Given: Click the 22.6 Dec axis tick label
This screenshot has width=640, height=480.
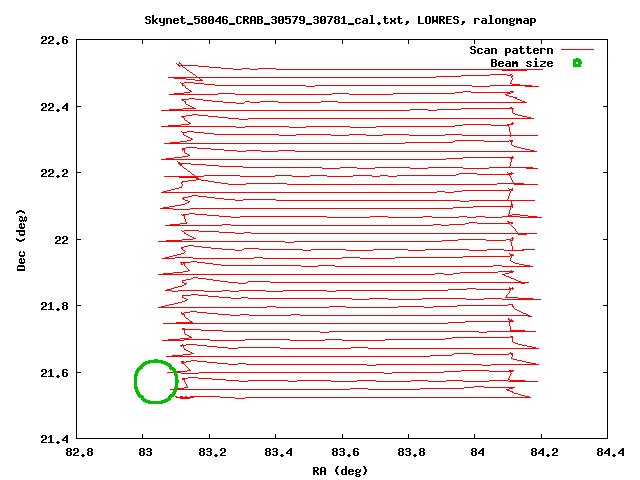Looking at the screenshot, I should click(54, 40).
